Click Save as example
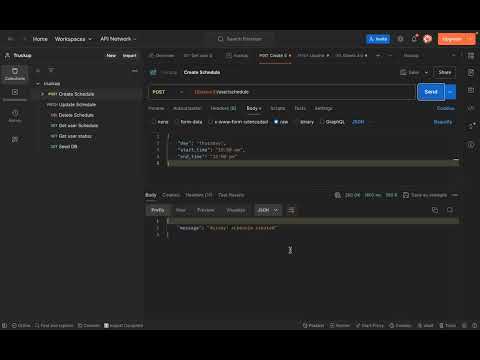The image size is (480, 360). 425,195
